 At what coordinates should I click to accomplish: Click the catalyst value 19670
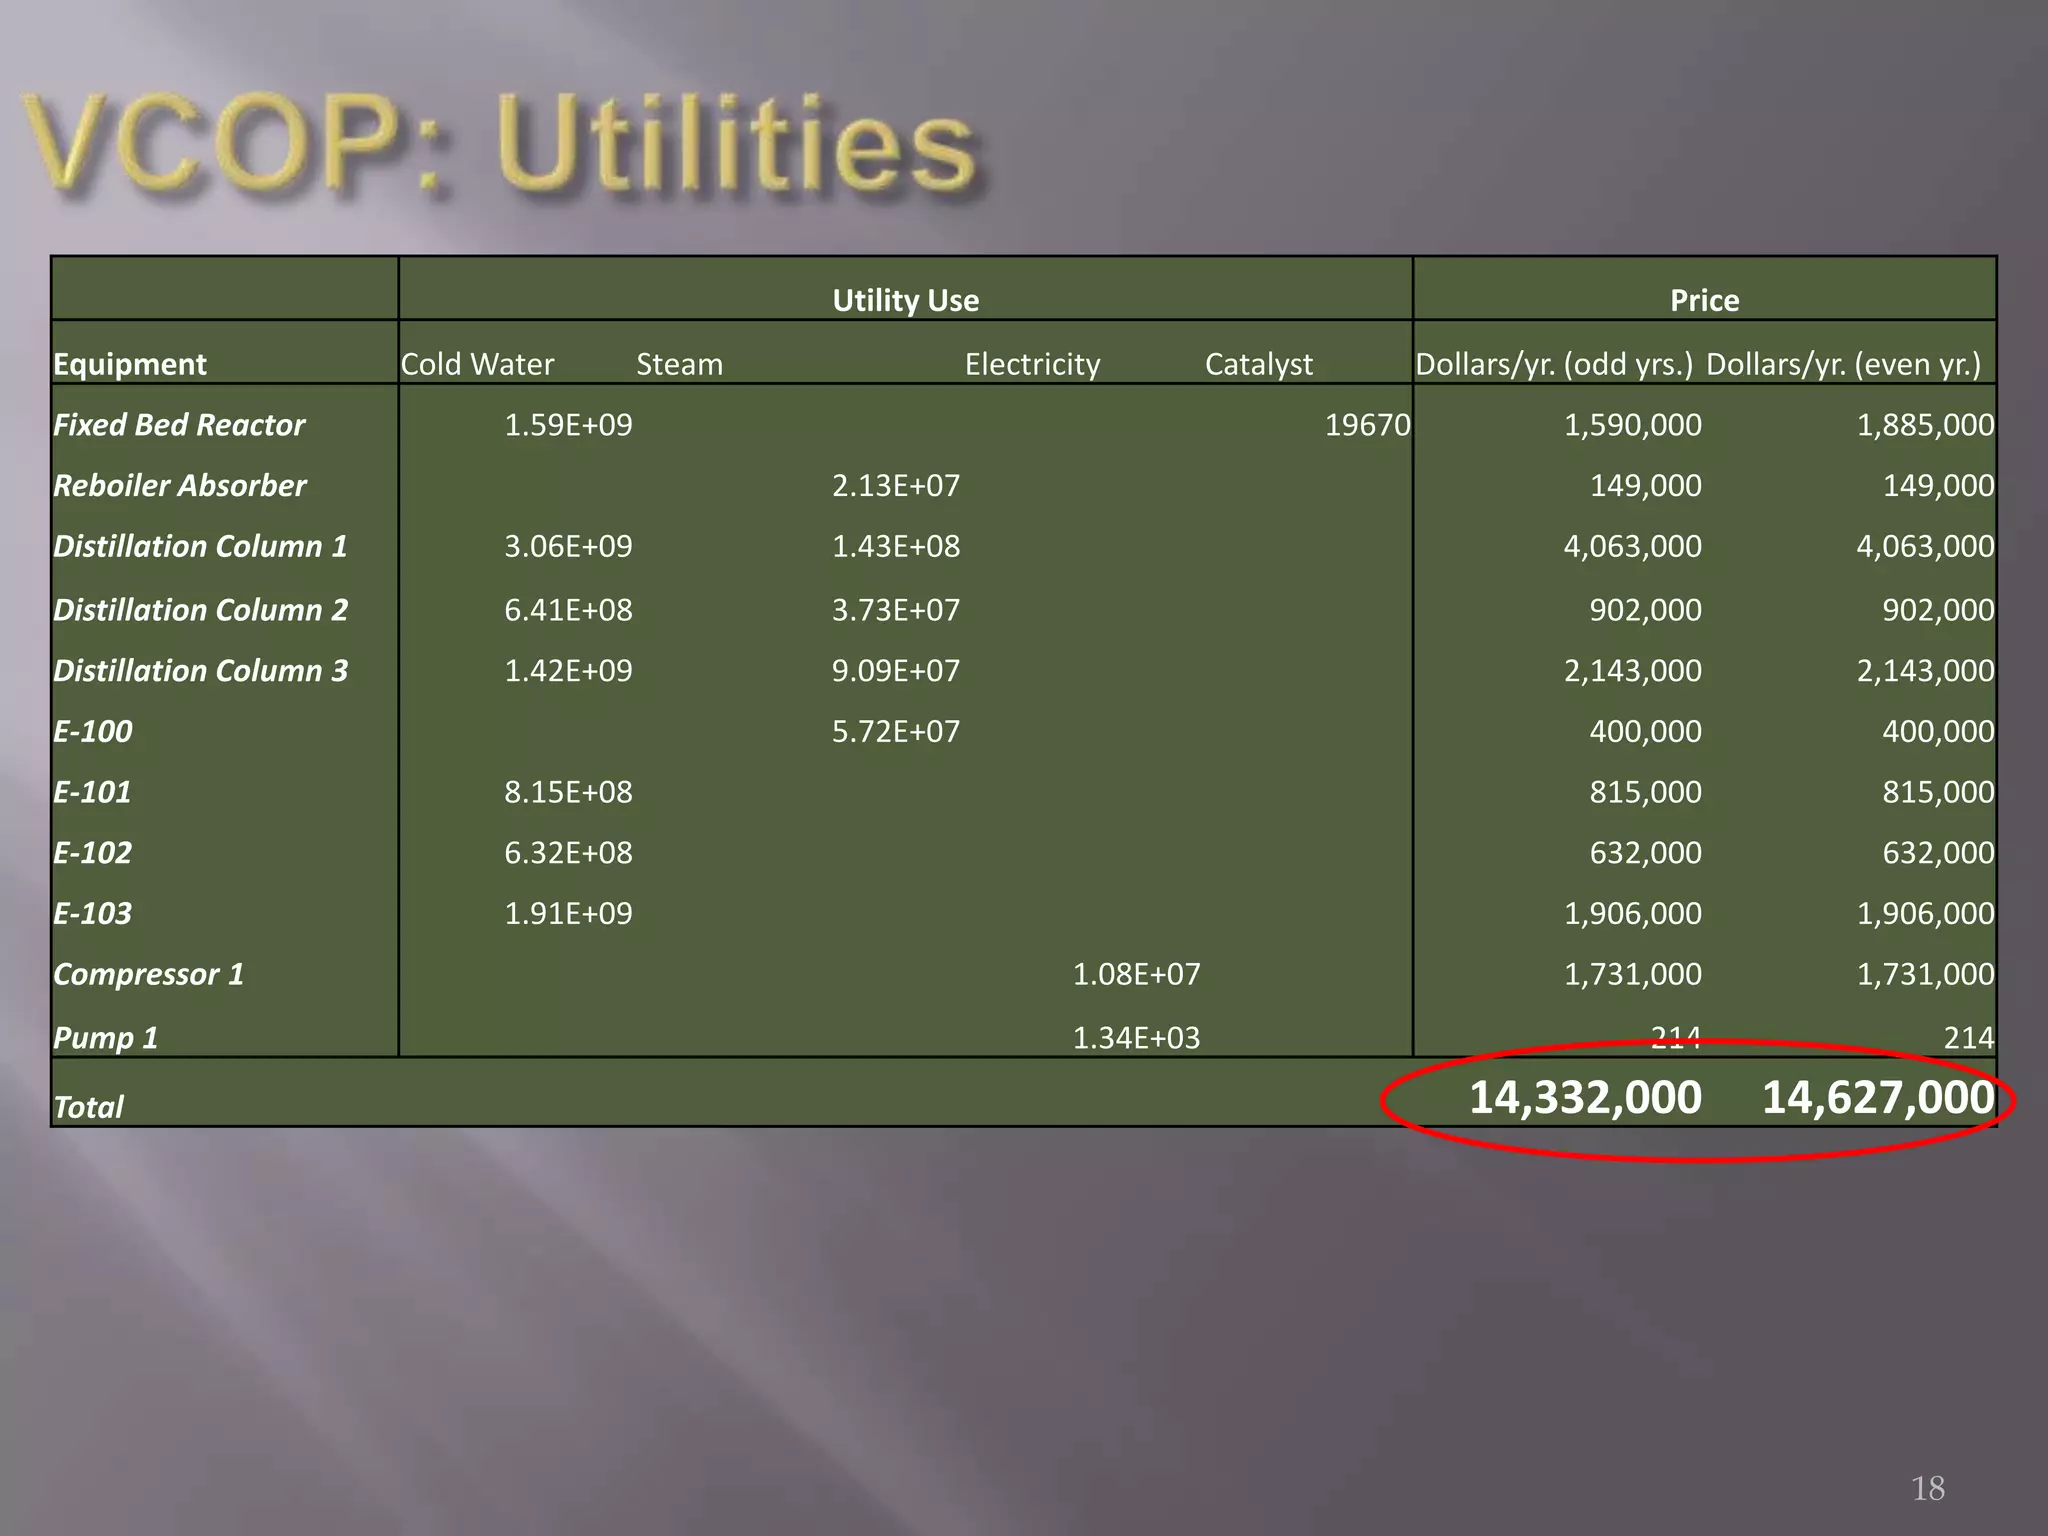(1367, 425)
